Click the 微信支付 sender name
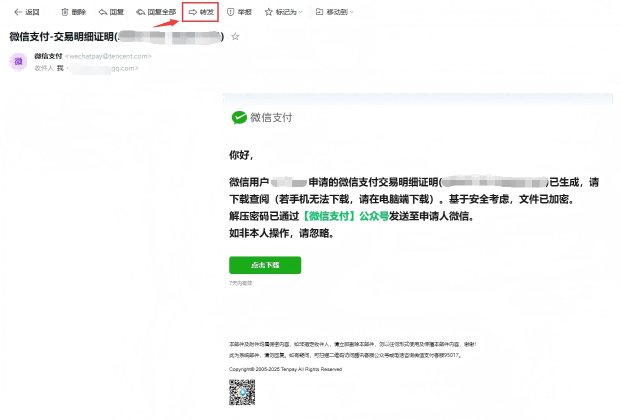Image resolution: width=621 pixels, height=420 pixels. click(x=48, y=56)
